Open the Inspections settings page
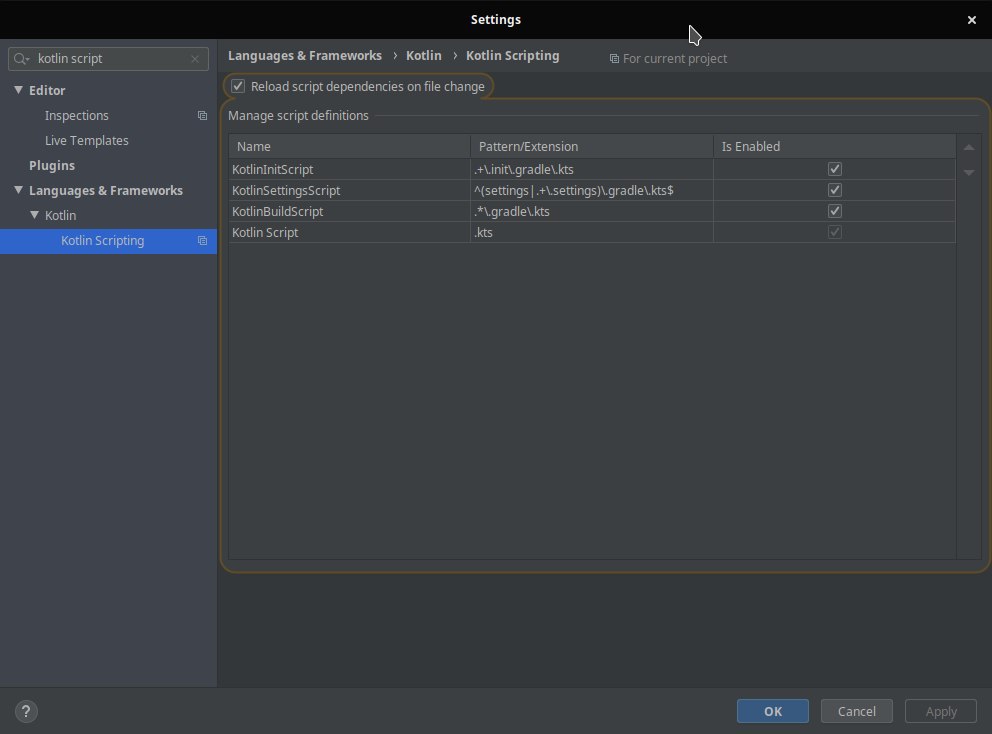The width and height of the screenshot is (992, 734). pos(77,116)
